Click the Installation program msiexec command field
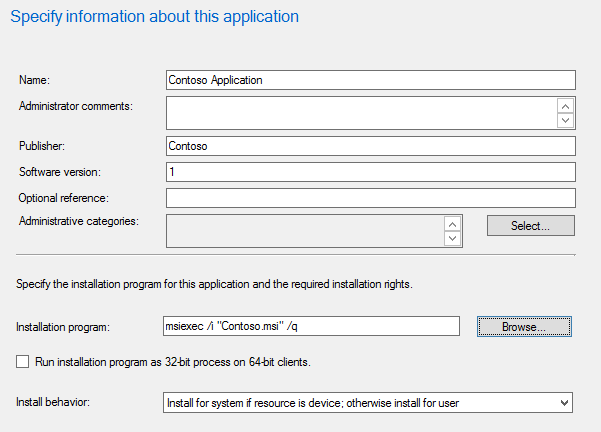This screenshot has height=432, width=601. [310, 326]
